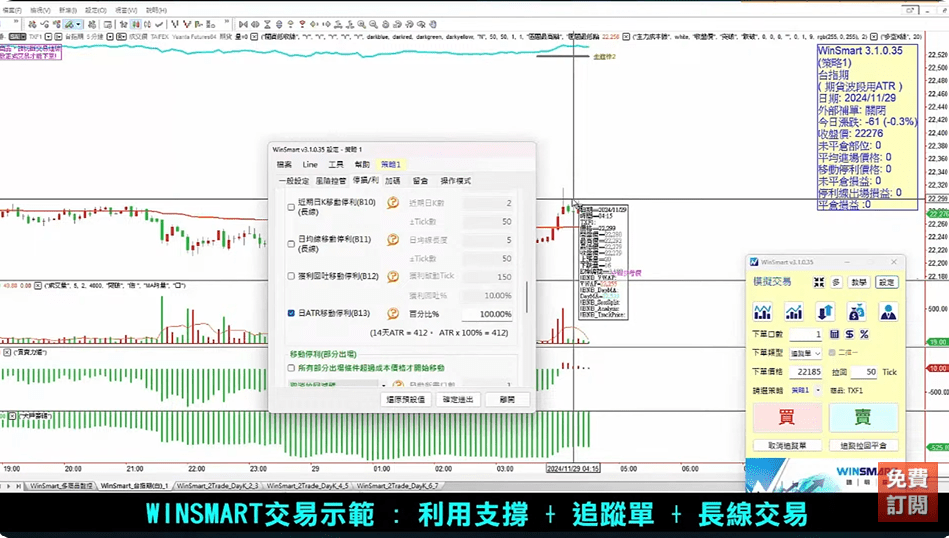This screenshot has height=538, width=949.
Task: Click the 教學 button in trading panel
Action: (x=859, y=282)
